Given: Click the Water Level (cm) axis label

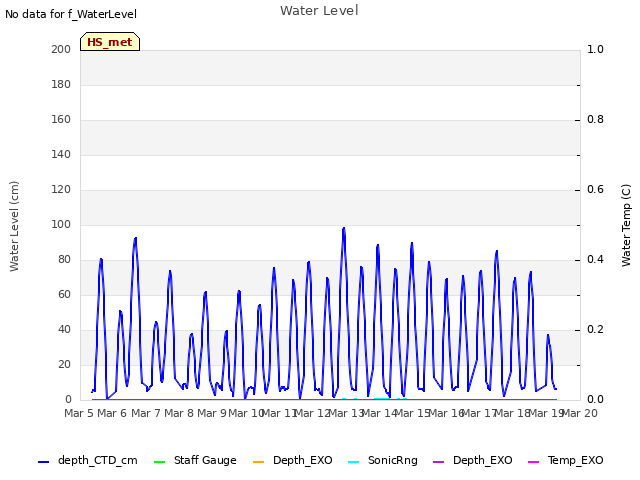Looking at the screenshot, I should coord(14,226).
